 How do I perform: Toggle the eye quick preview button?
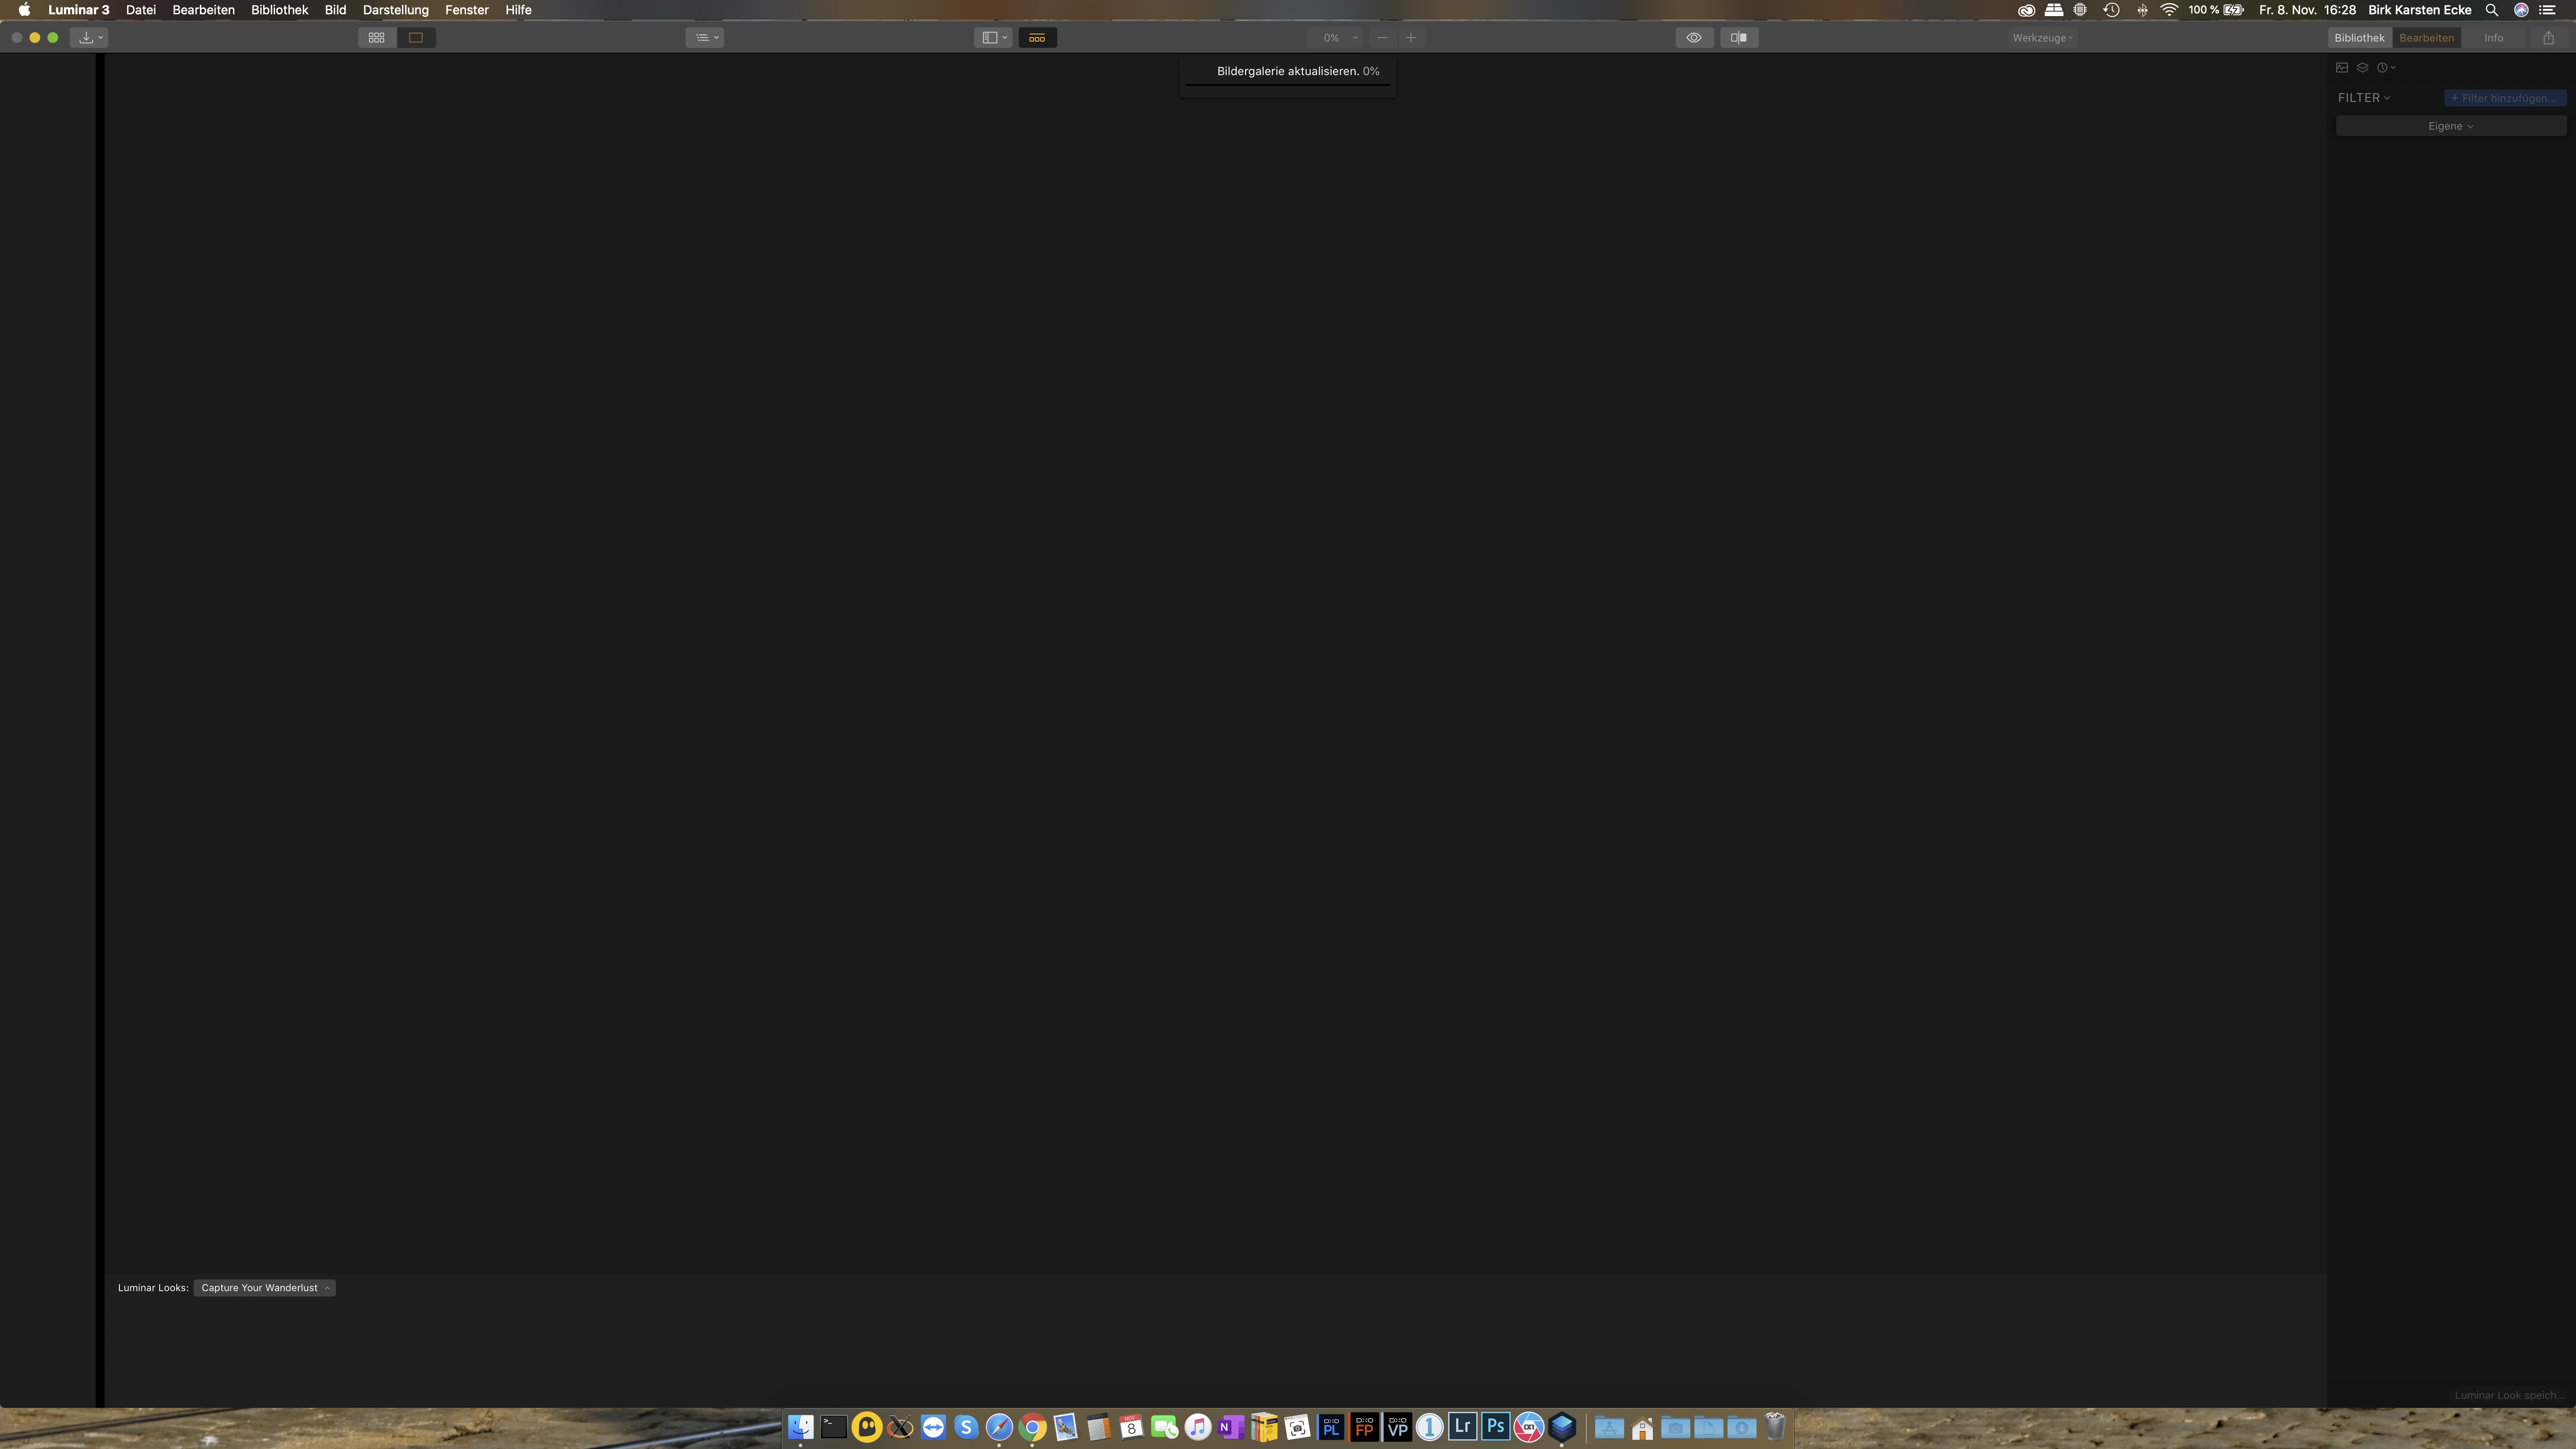pyautogui.click(x=1694, y=37)
